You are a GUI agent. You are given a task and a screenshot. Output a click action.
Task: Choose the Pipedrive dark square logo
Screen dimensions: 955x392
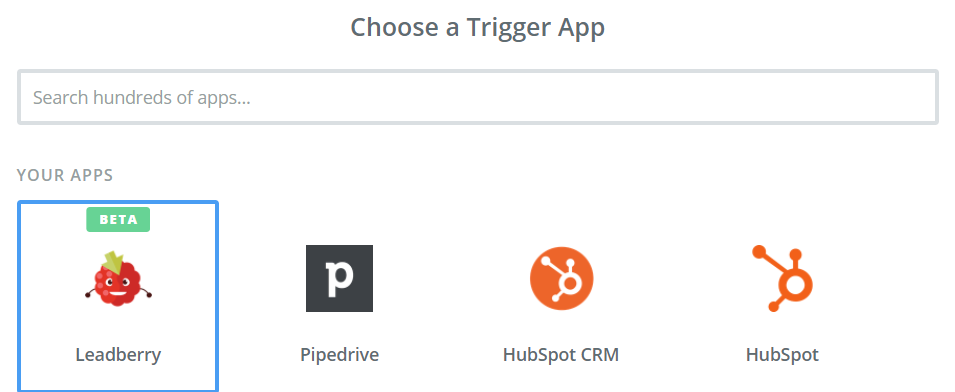pos(339,278)
